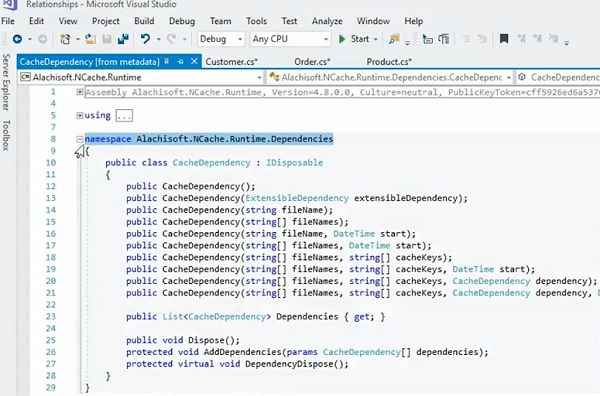Click the Navigate Backward arrow icon

coord(17,39)
